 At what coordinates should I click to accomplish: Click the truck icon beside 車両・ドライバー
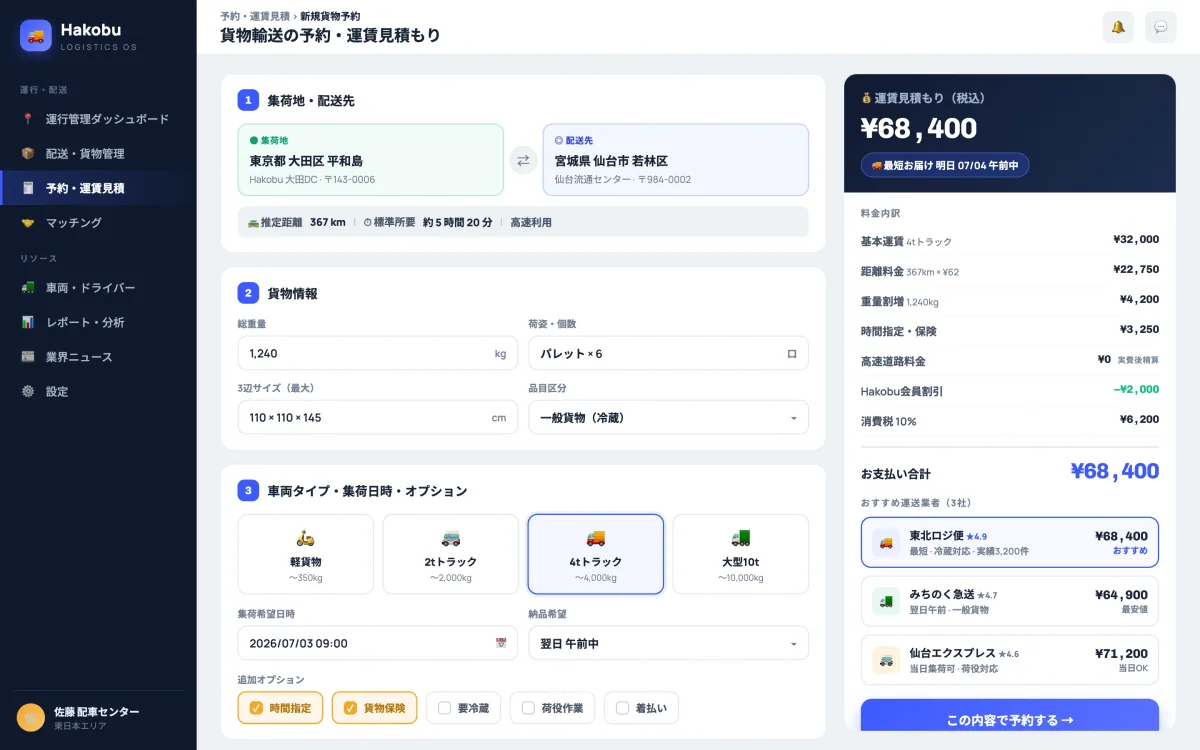[x=28, y=287]
